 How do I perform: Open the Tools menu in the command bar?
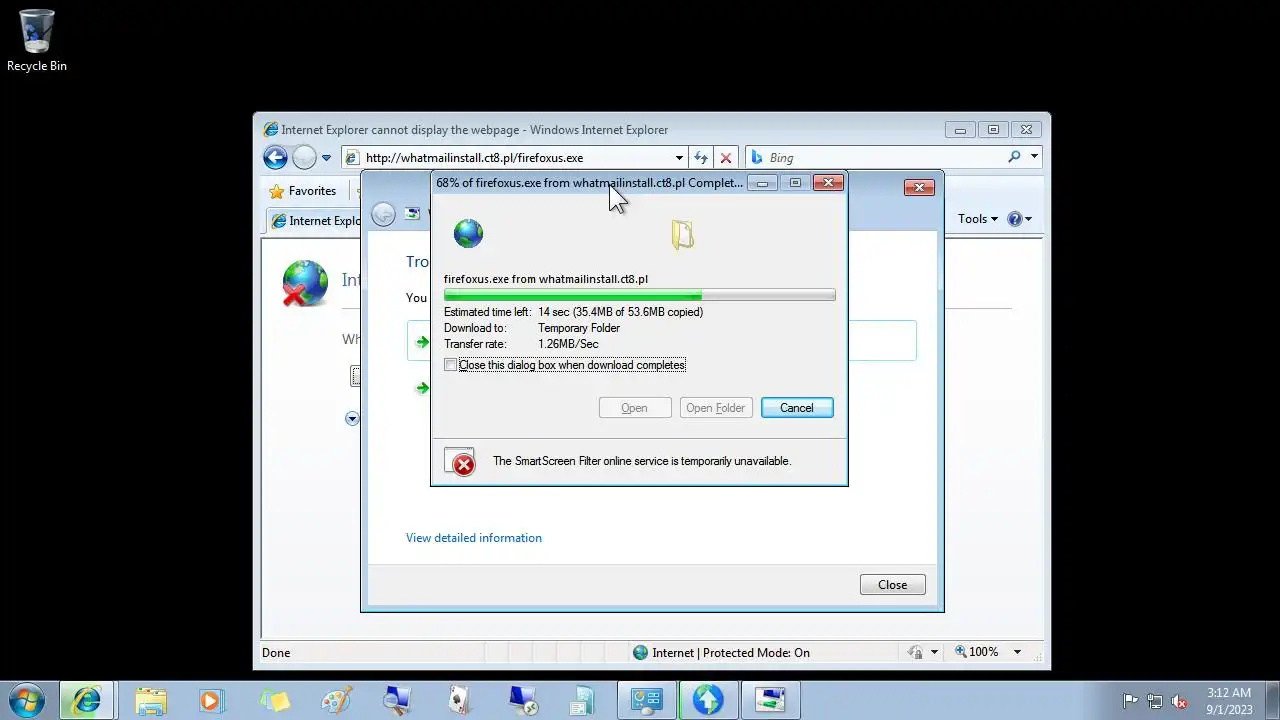point(977,219)
